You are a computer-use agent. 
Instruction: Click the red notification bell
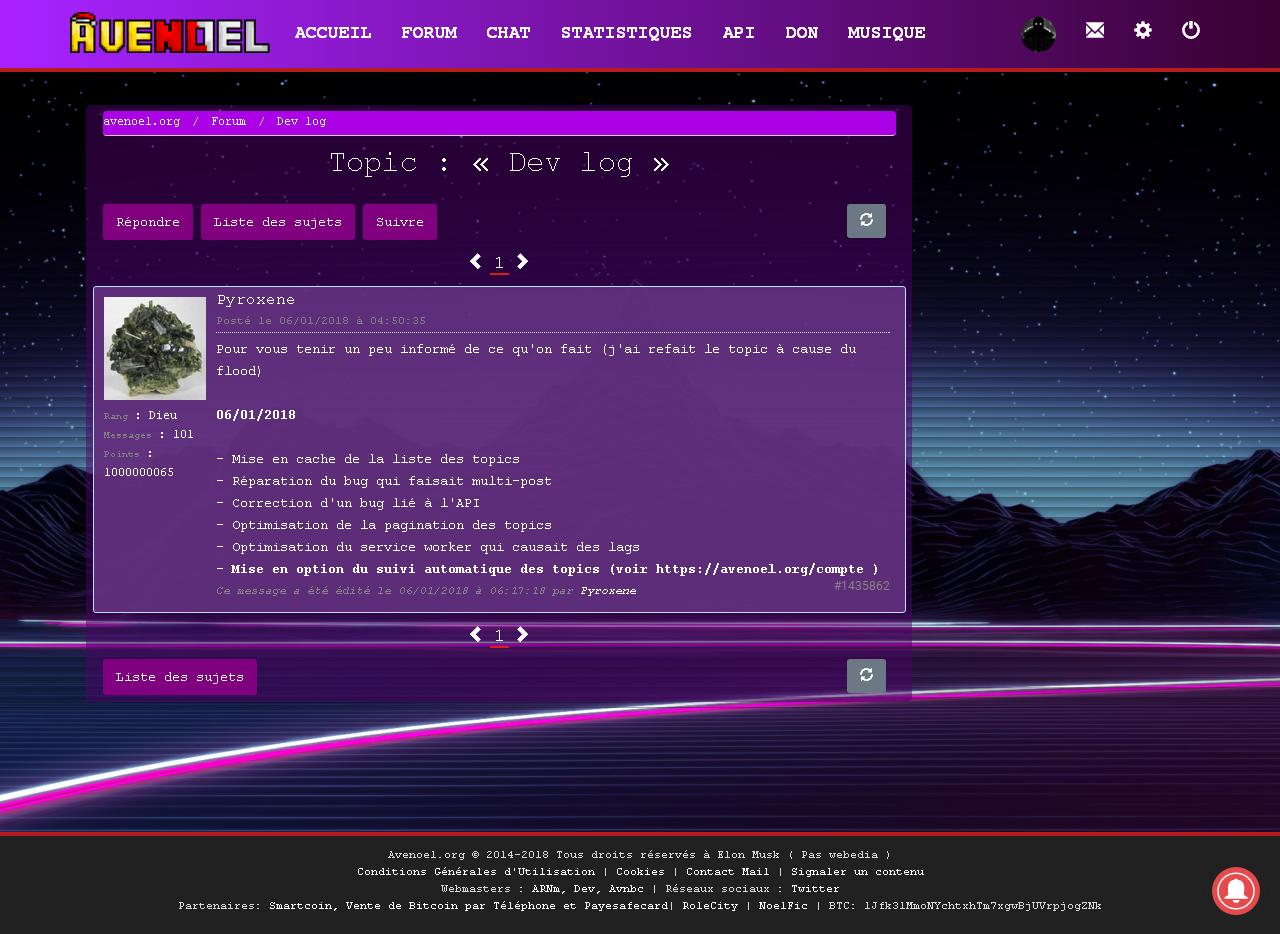pyautogui.click(x=1236, y=891)
